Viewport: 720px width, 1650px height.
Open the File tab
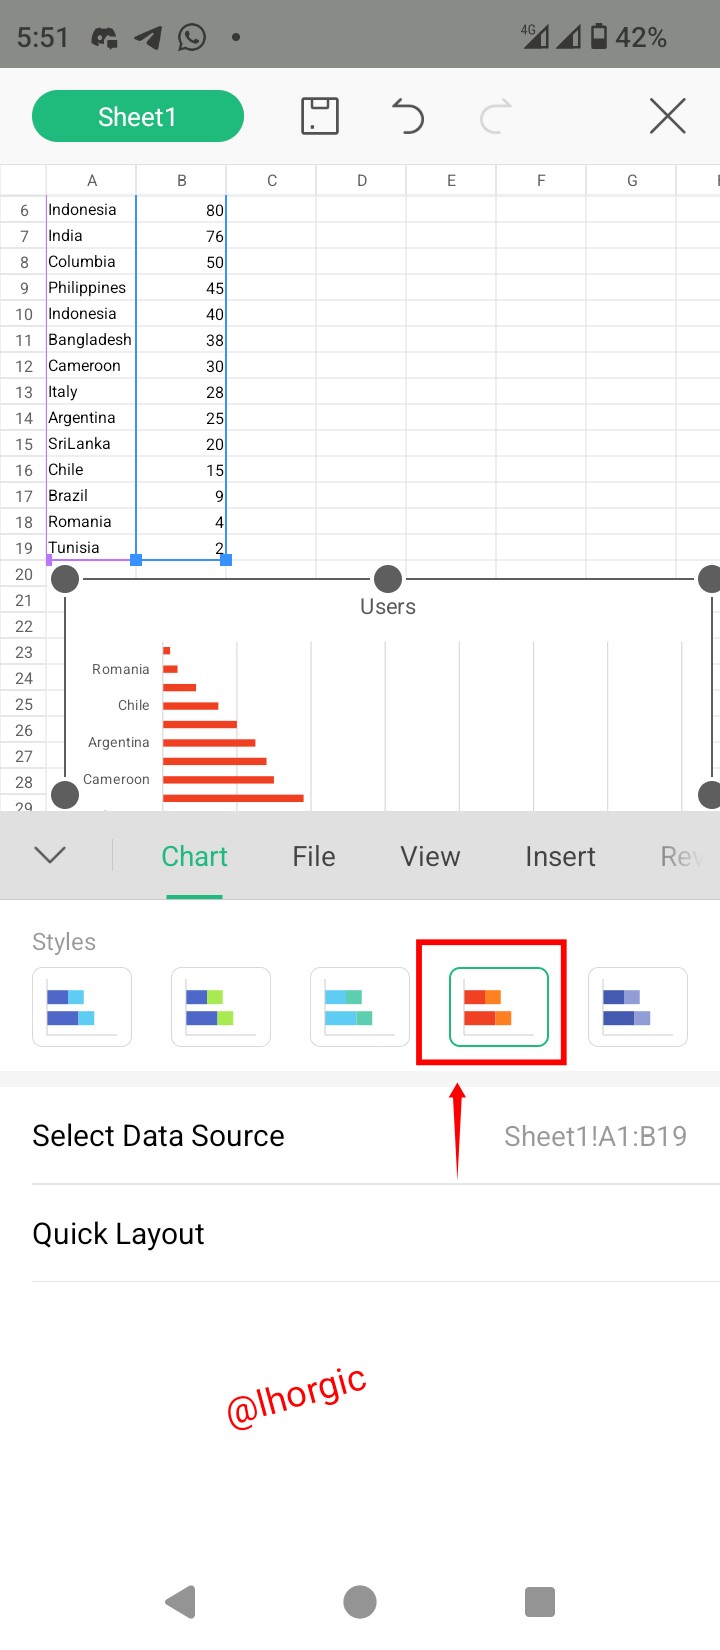click(314, 857)
